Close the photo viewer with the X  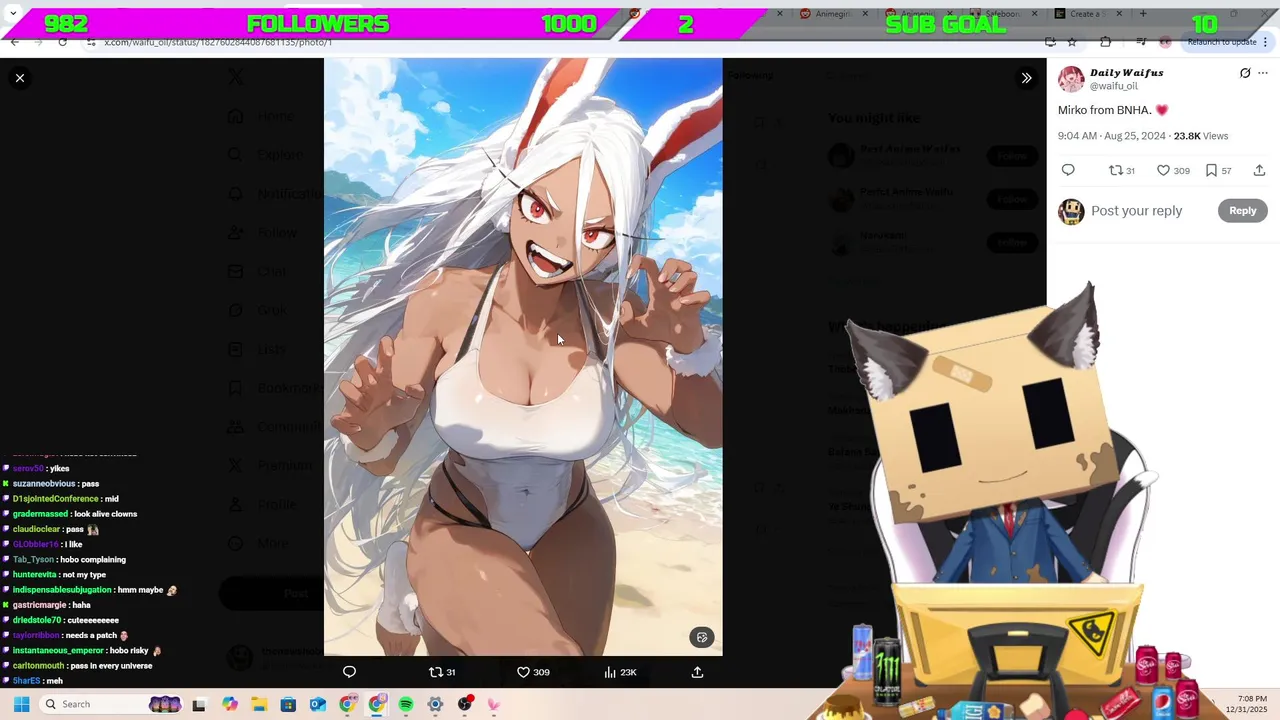20,78
